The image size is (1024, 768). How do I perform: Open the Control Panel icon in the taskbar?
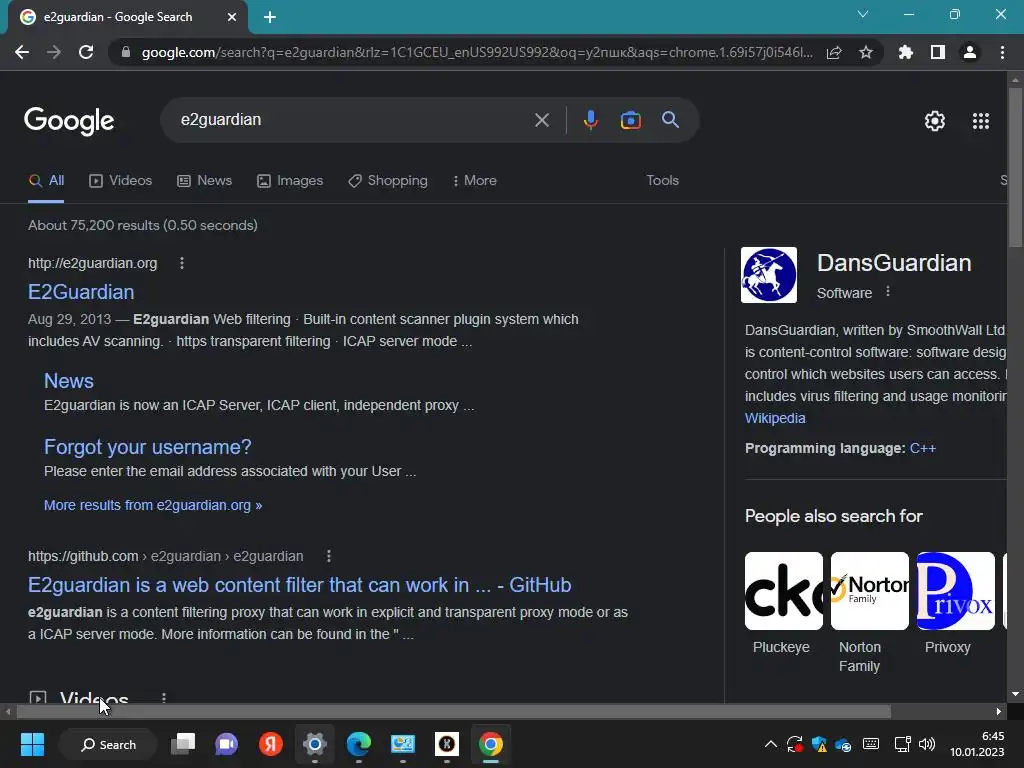click(402, 744)
